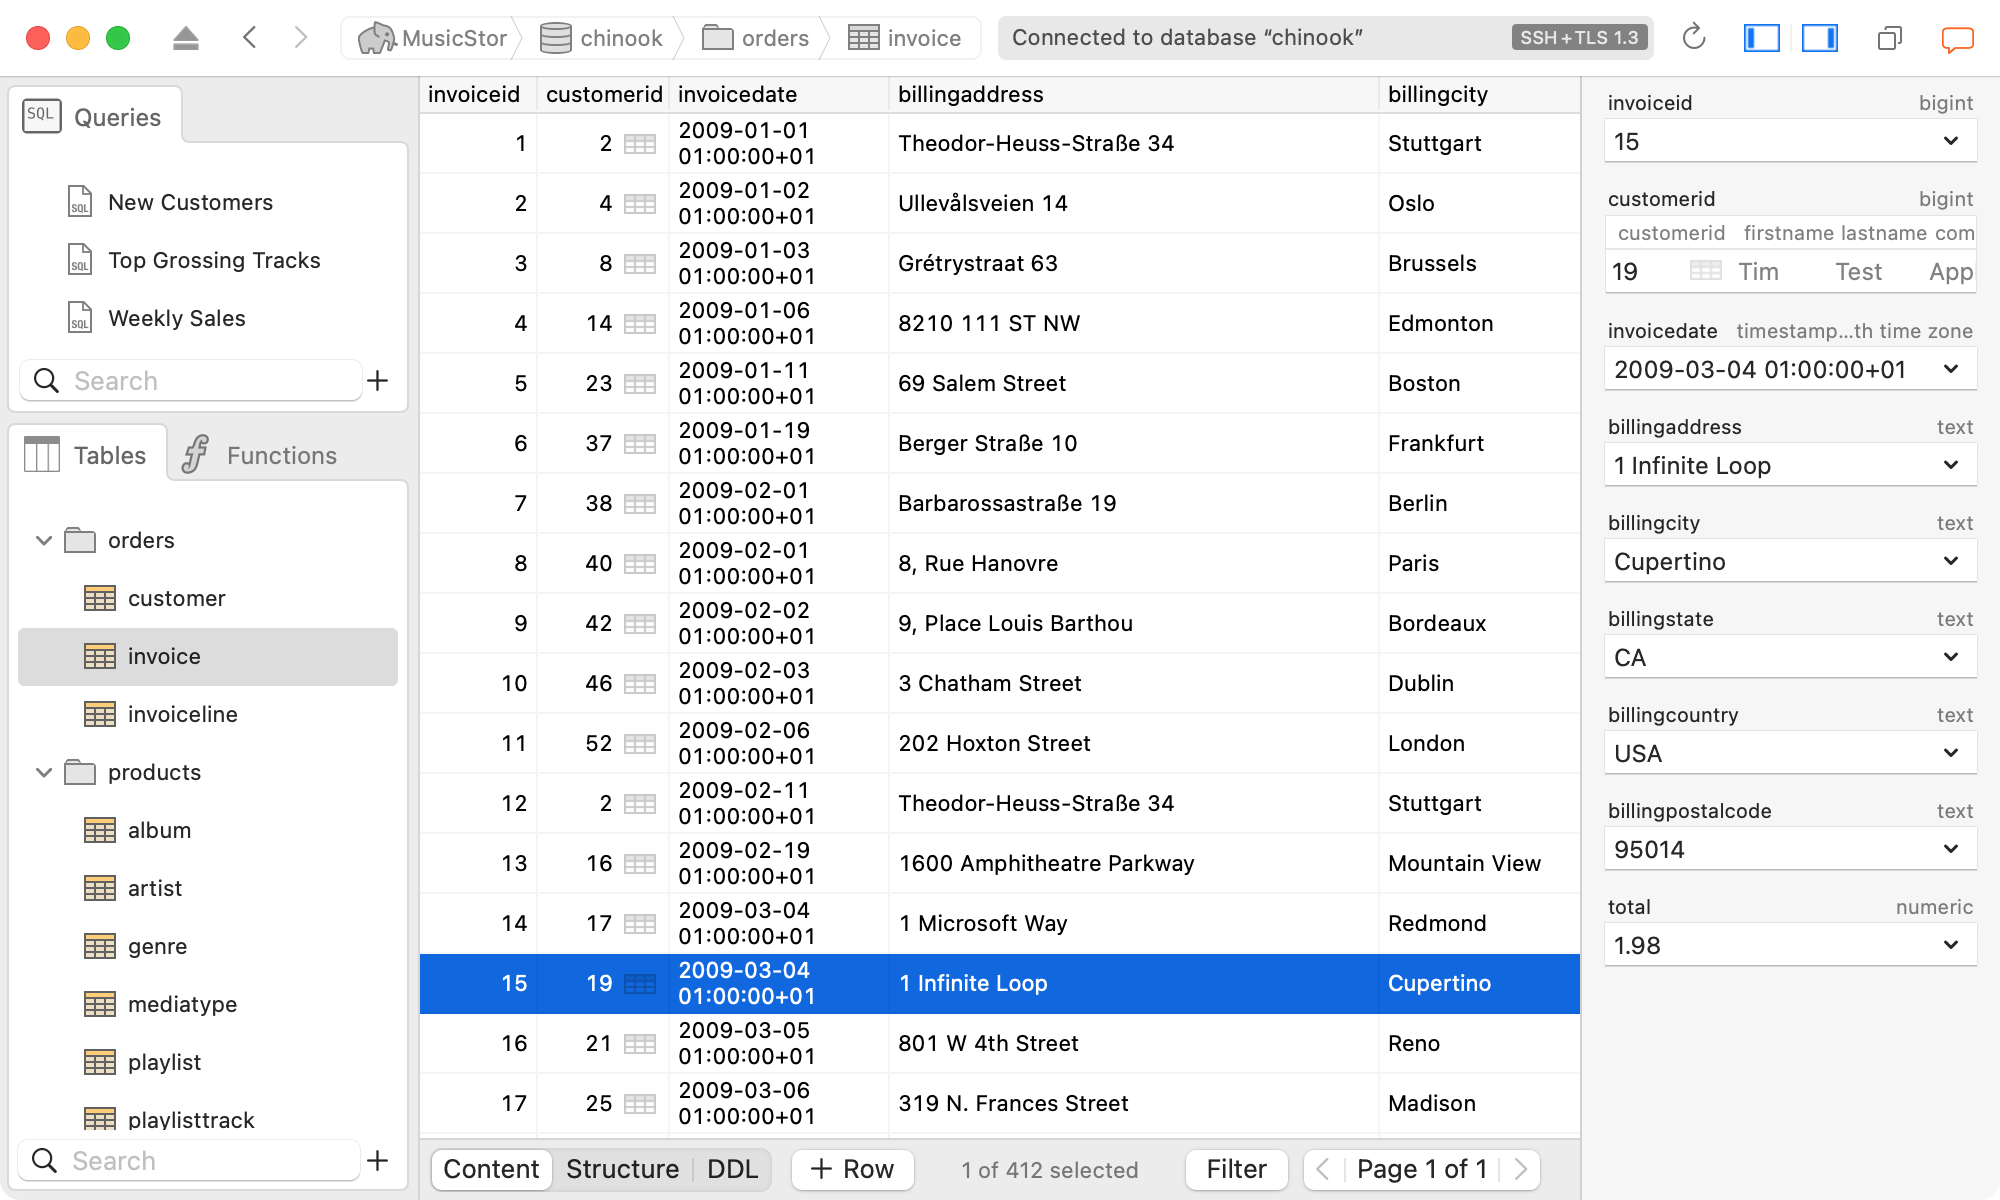Open the 'billingcity' field dropdown in inspector
The height and width of the screenshot is (1200, 2000).
pos(1950,561)
